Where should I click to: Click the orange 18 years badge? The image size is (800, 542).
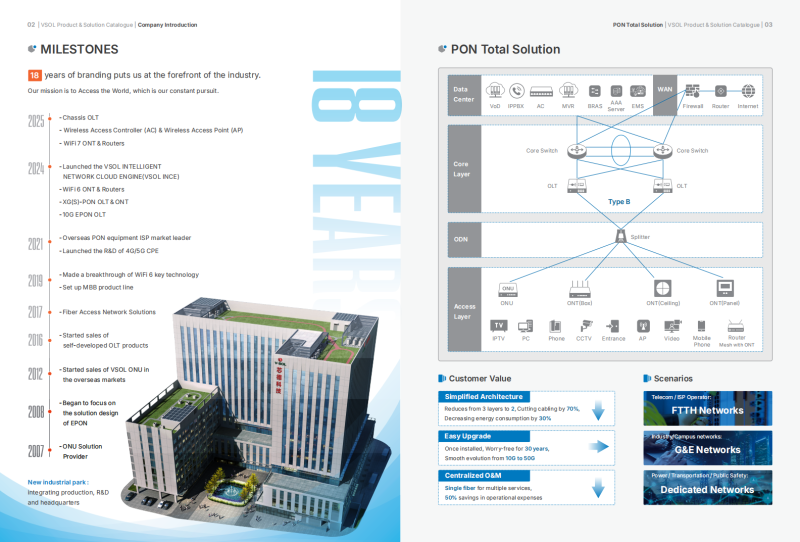click(35, 75)
